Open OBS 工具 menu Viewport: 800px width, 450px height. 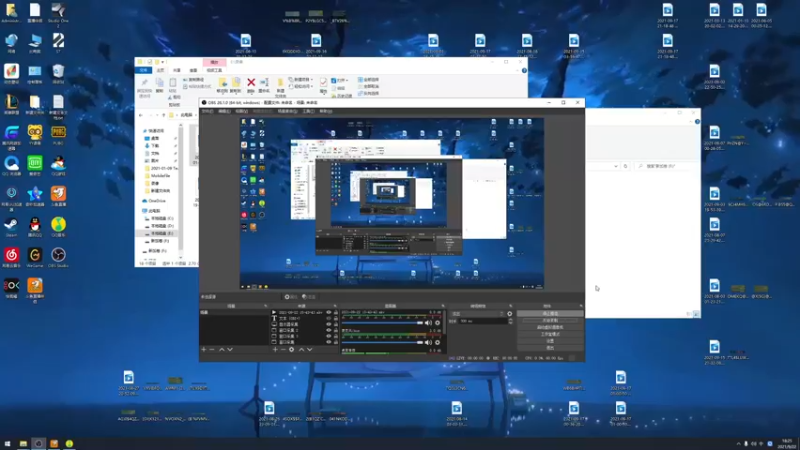coord(308,111)
